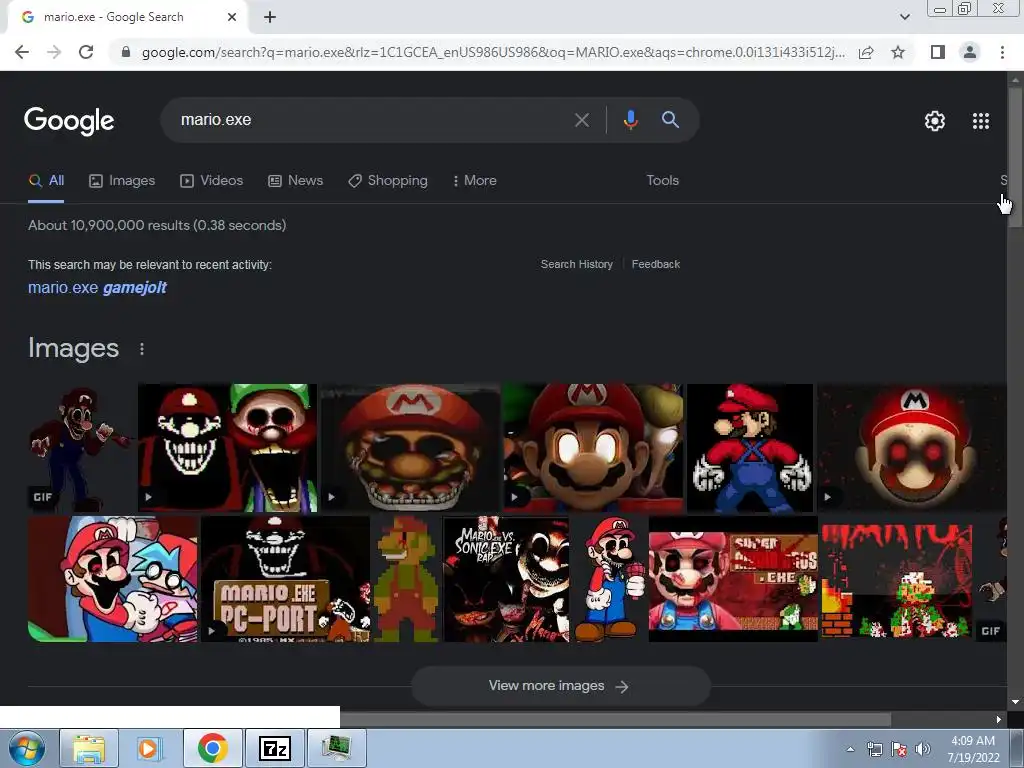
Task: Open the Chrome profile avatar
Action: click(970, 52)
